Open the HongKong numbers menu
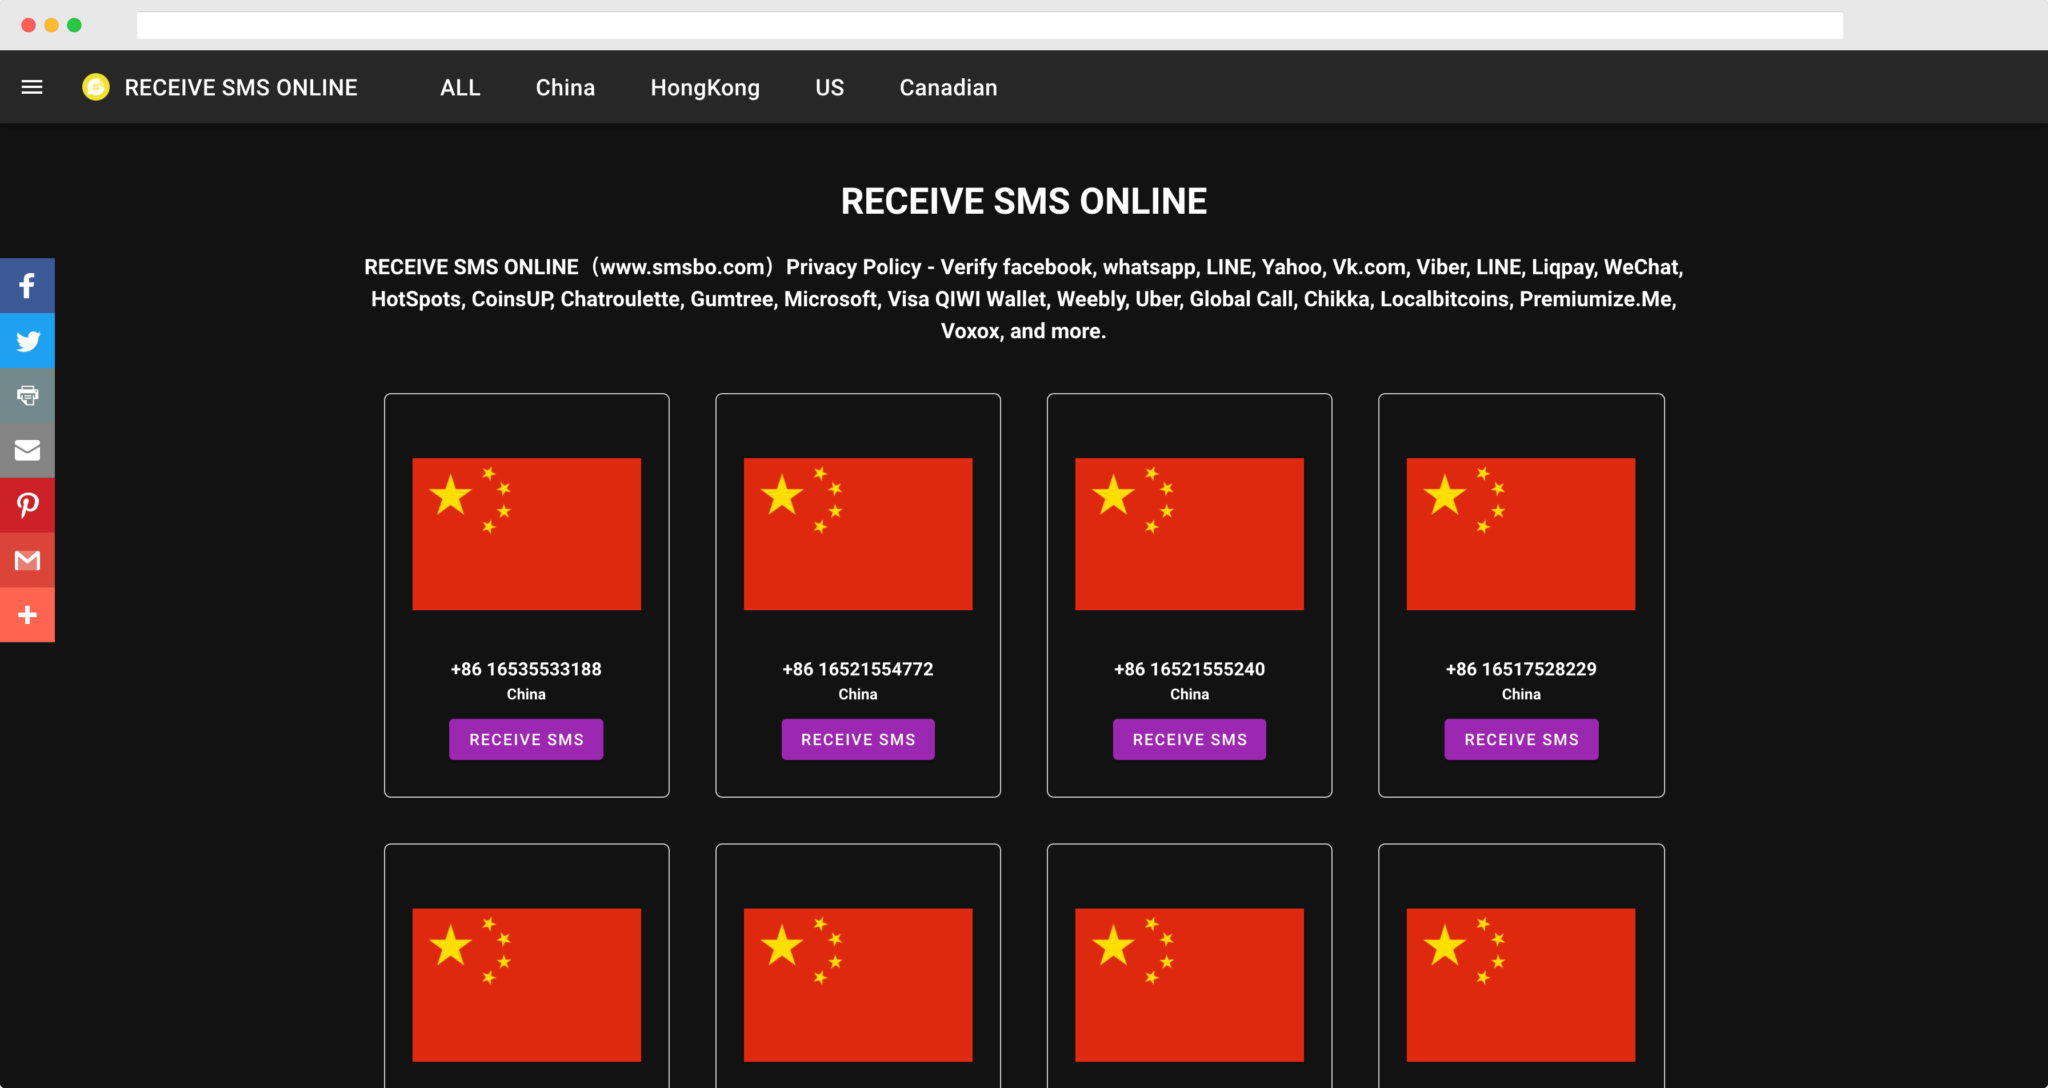Viewport: 2048px width, 1088px height. coord(705,88)
